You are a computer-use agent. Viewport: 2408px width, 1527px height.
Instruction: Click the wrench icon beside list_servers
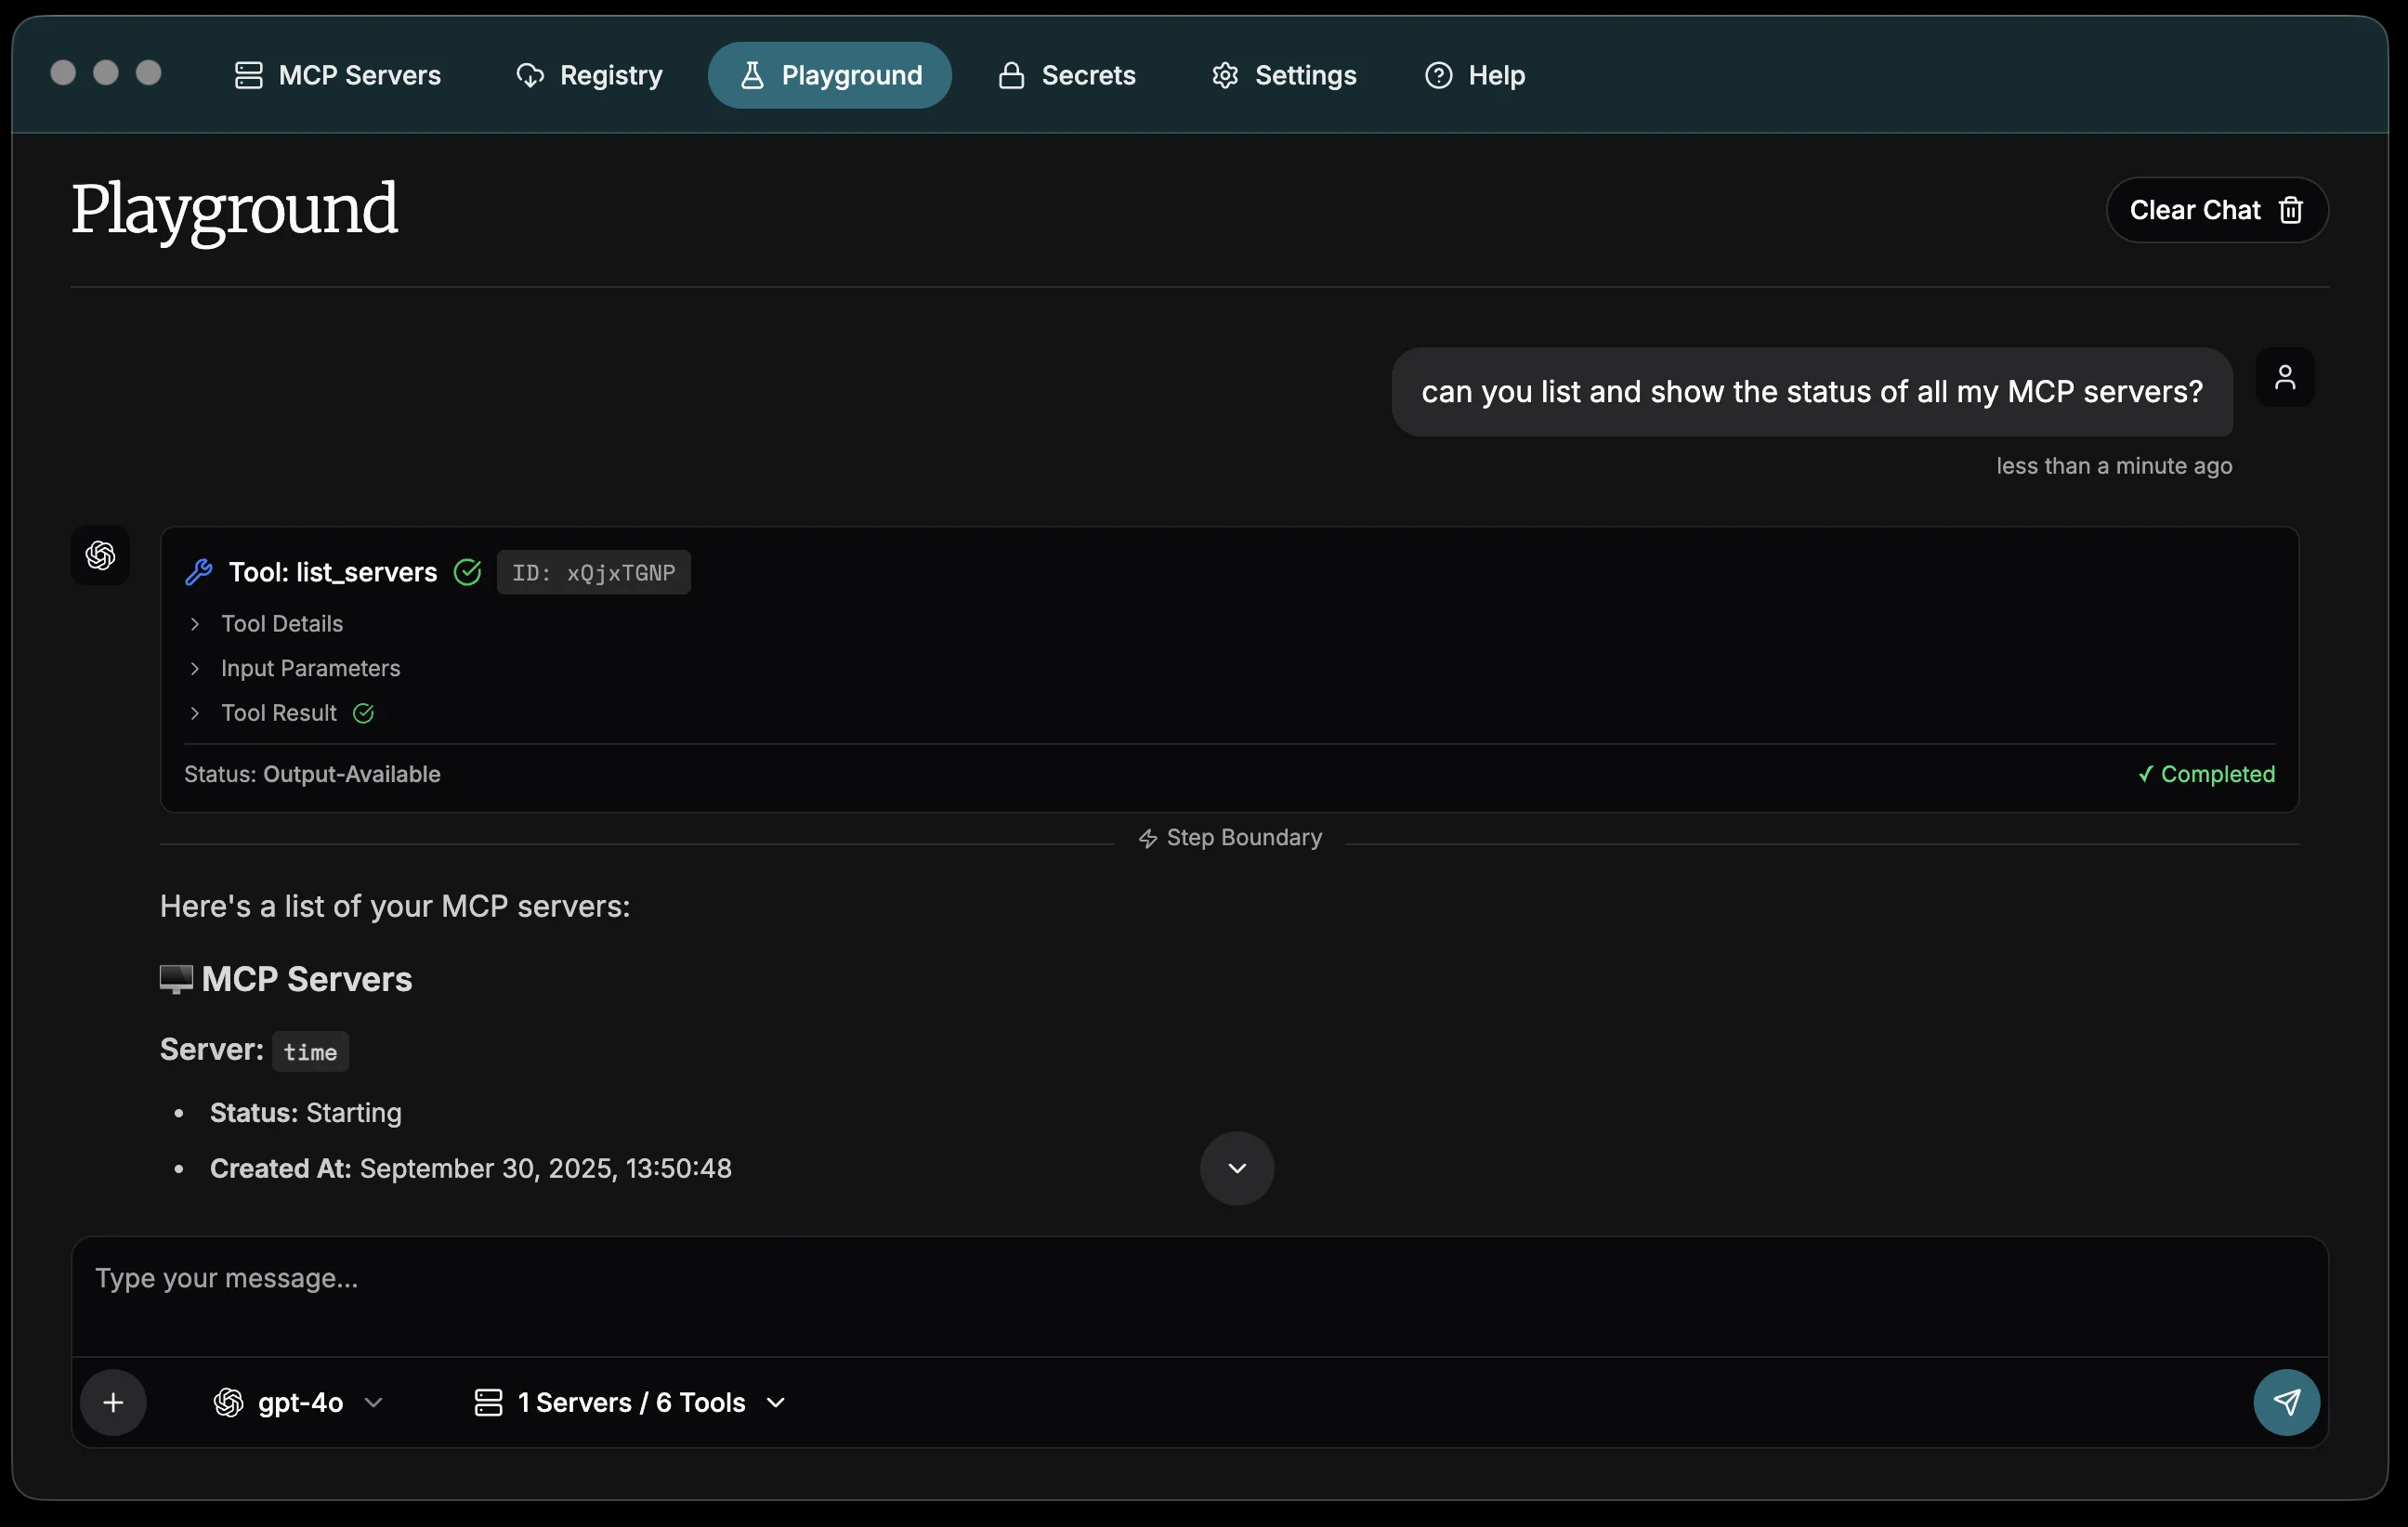pos(199,572)
